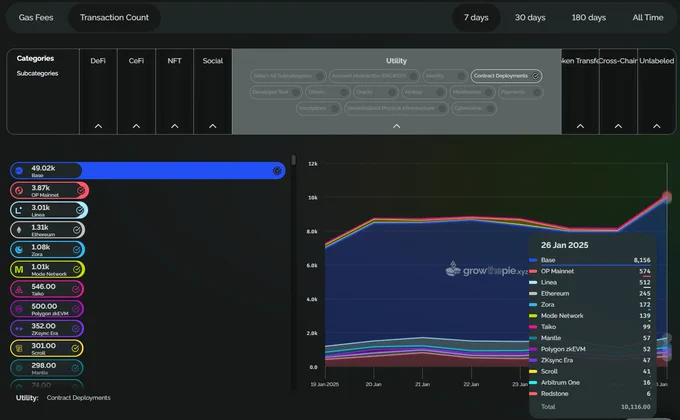680x420 pixels.
Task: Open the CeFi category header
Action: (136, 61)
